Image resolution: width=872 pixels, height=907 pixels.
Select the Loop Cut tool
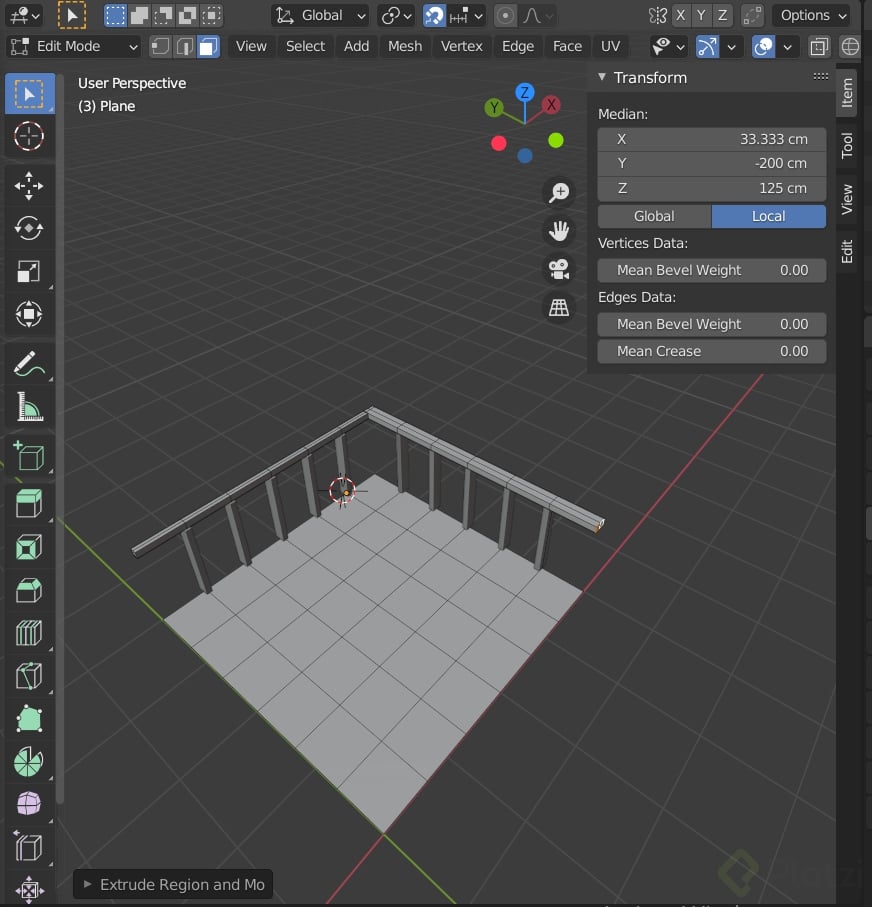pos(28,633)
